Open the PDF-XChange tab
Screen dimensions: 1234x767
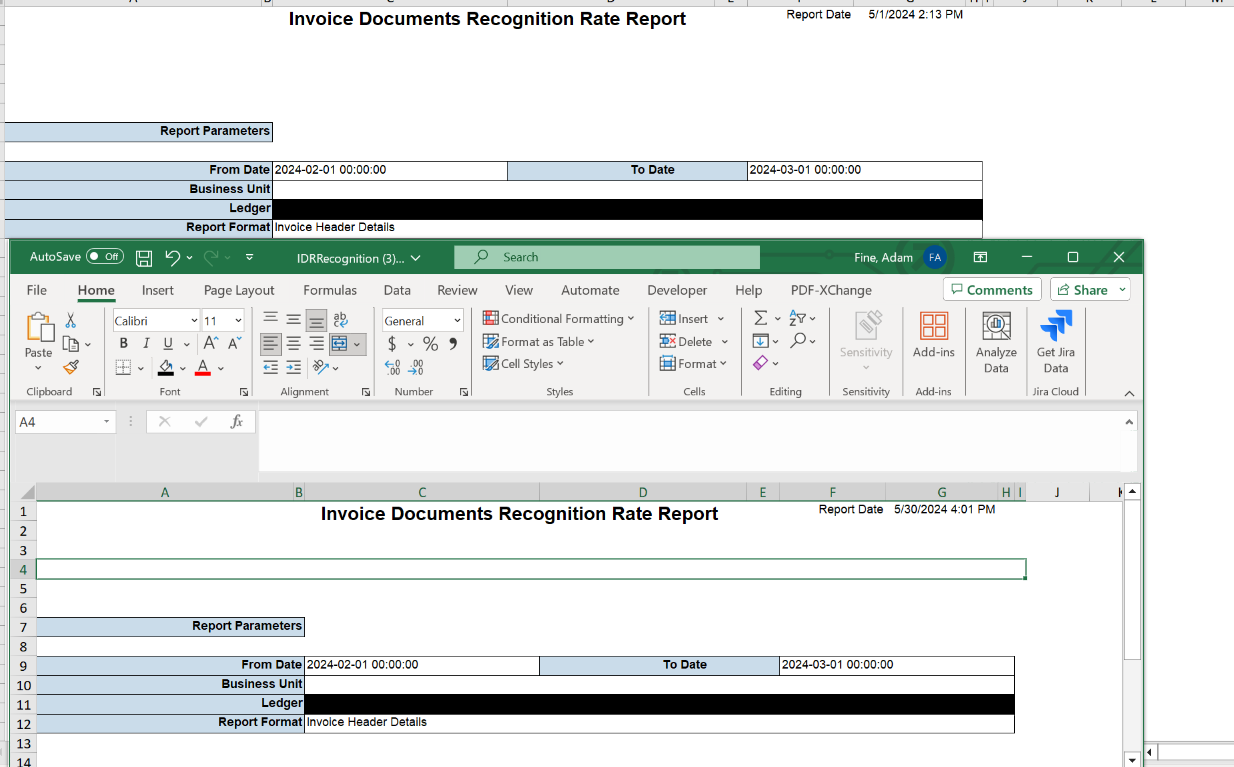[x=830, y=290]
